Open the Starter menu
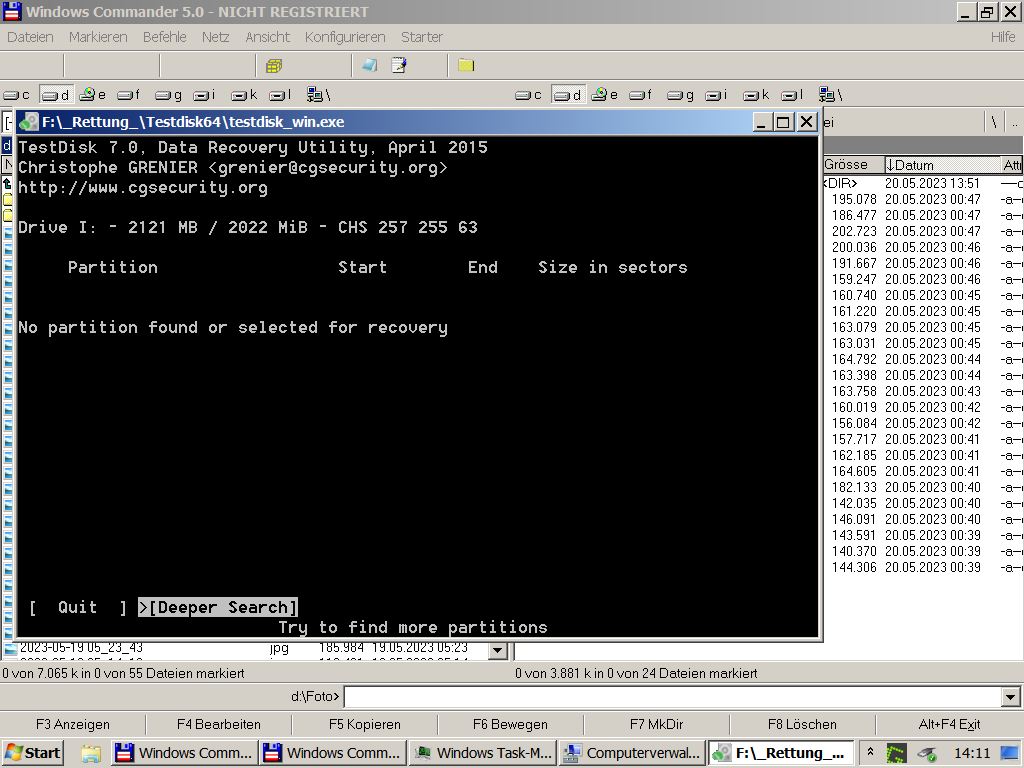1024x768 pixels. point(422,37)
